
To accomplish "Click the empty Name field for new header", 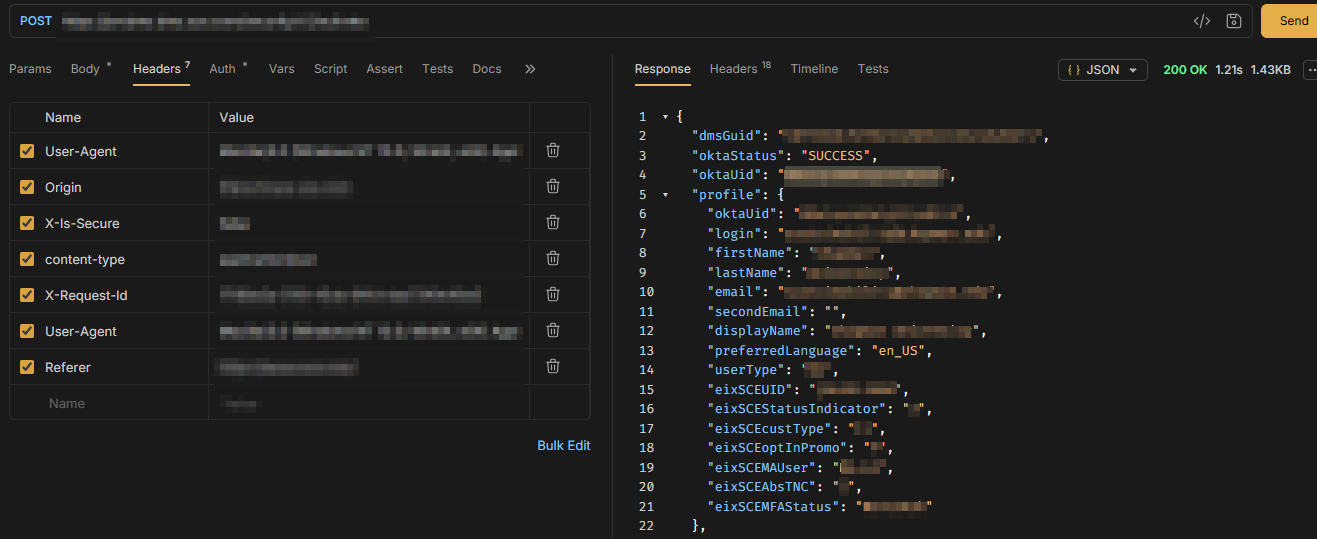I will pos(110,403).
